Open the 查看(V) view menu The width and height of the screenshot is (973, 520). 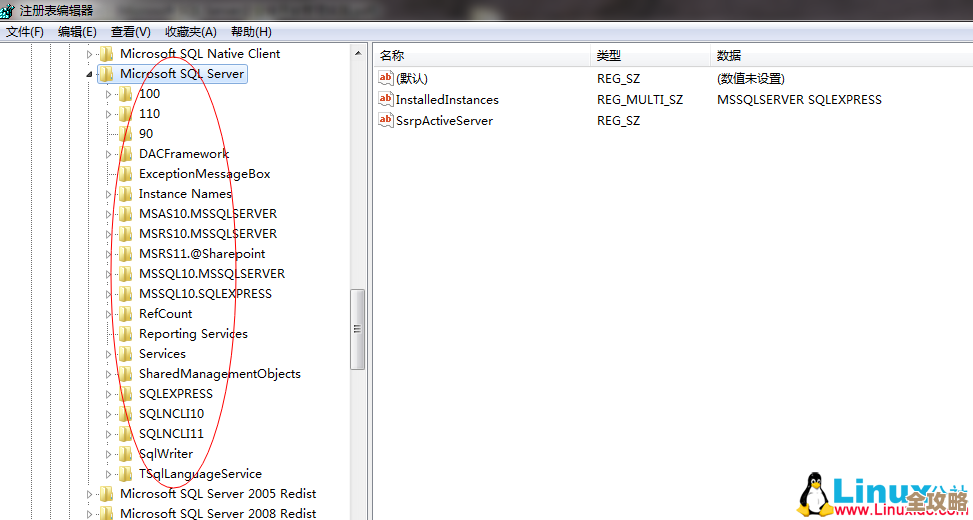click(x=130, y=32)
